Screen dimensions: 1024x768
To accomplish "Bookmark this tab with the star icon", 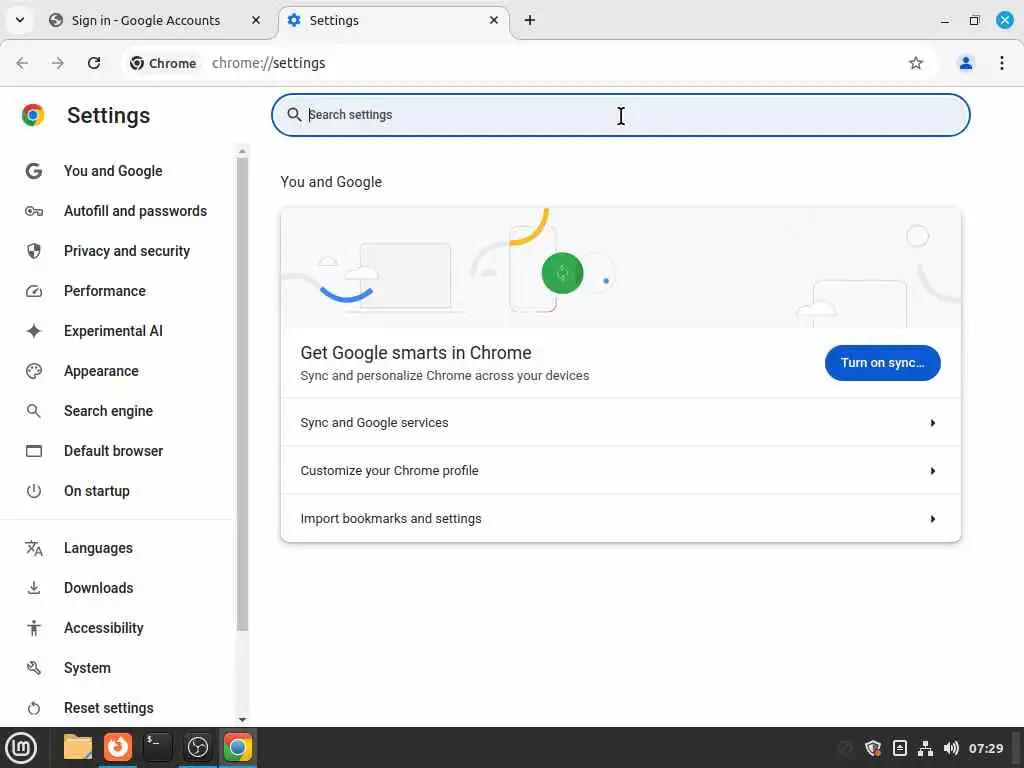I will click(x=916, y=63).
